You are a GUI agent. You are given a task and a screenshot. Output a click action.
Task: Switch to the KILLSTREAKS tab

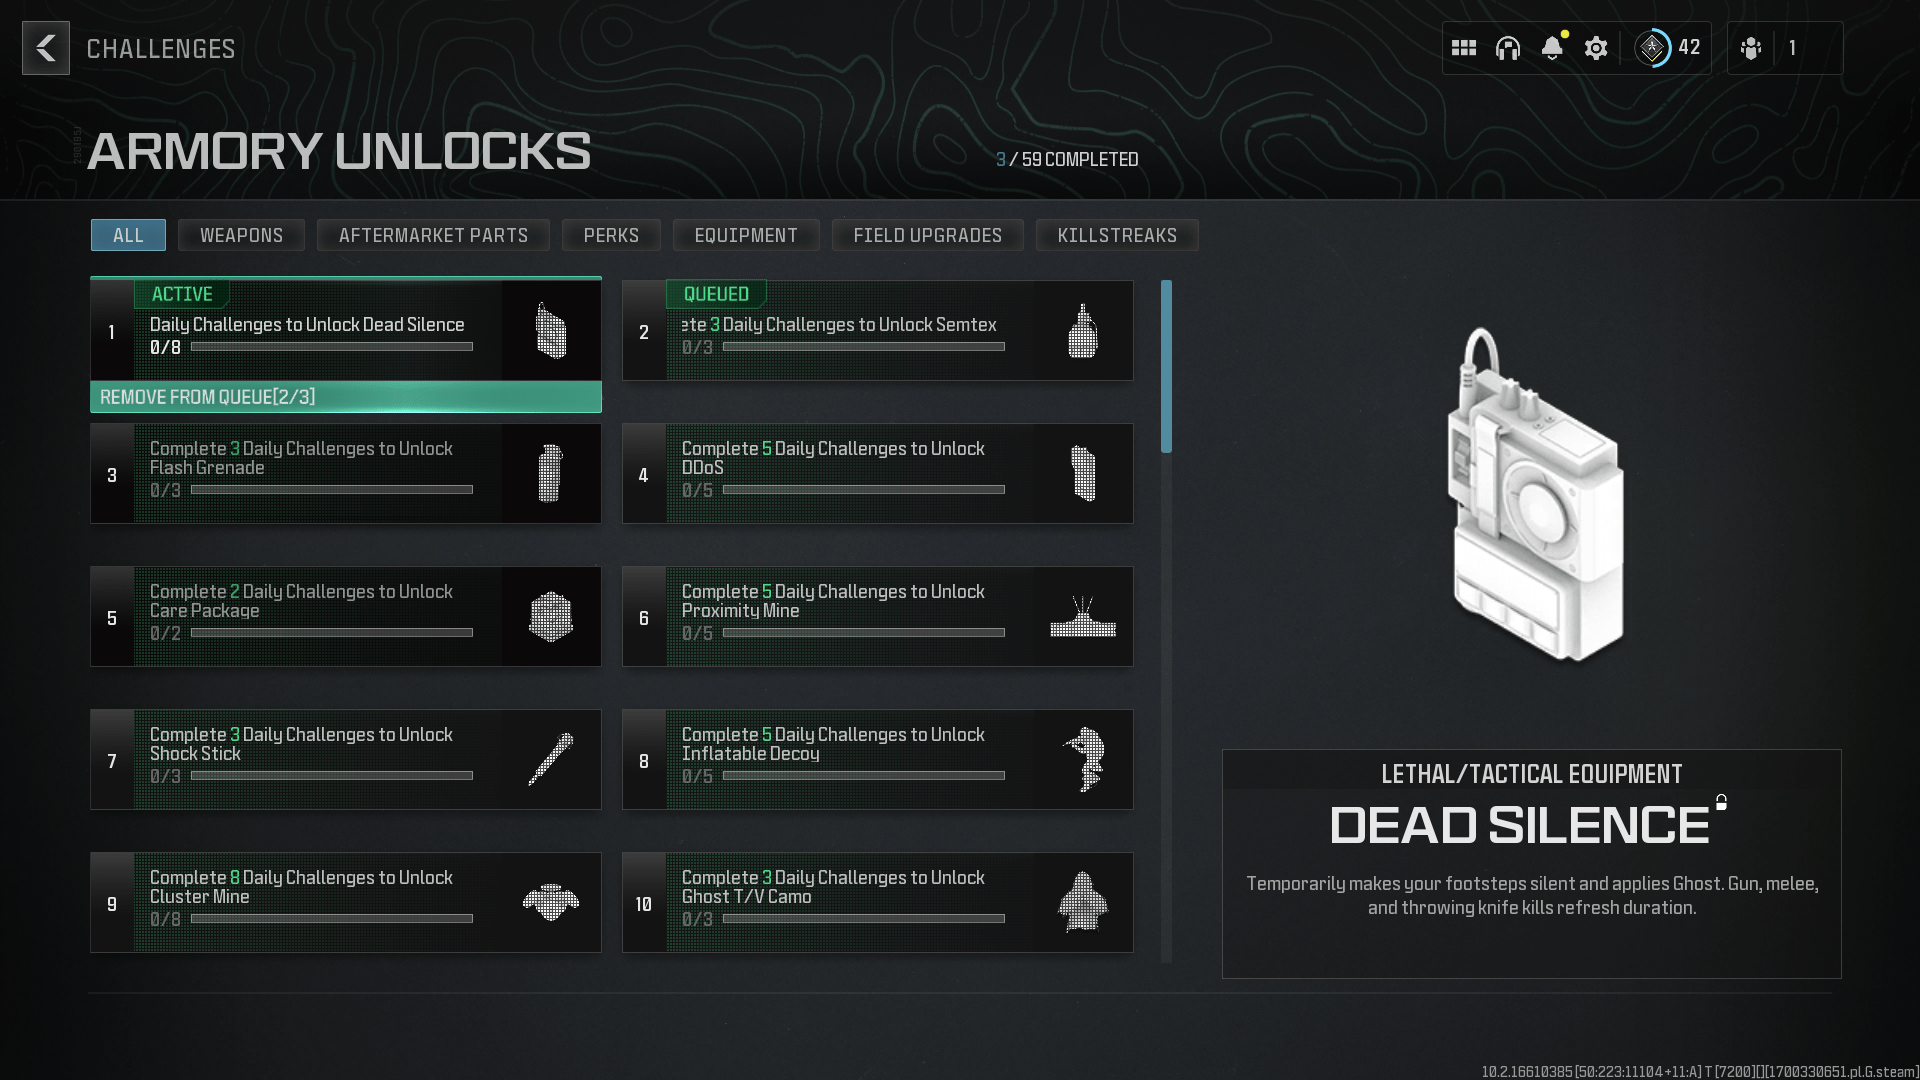tap(1117, 235)
